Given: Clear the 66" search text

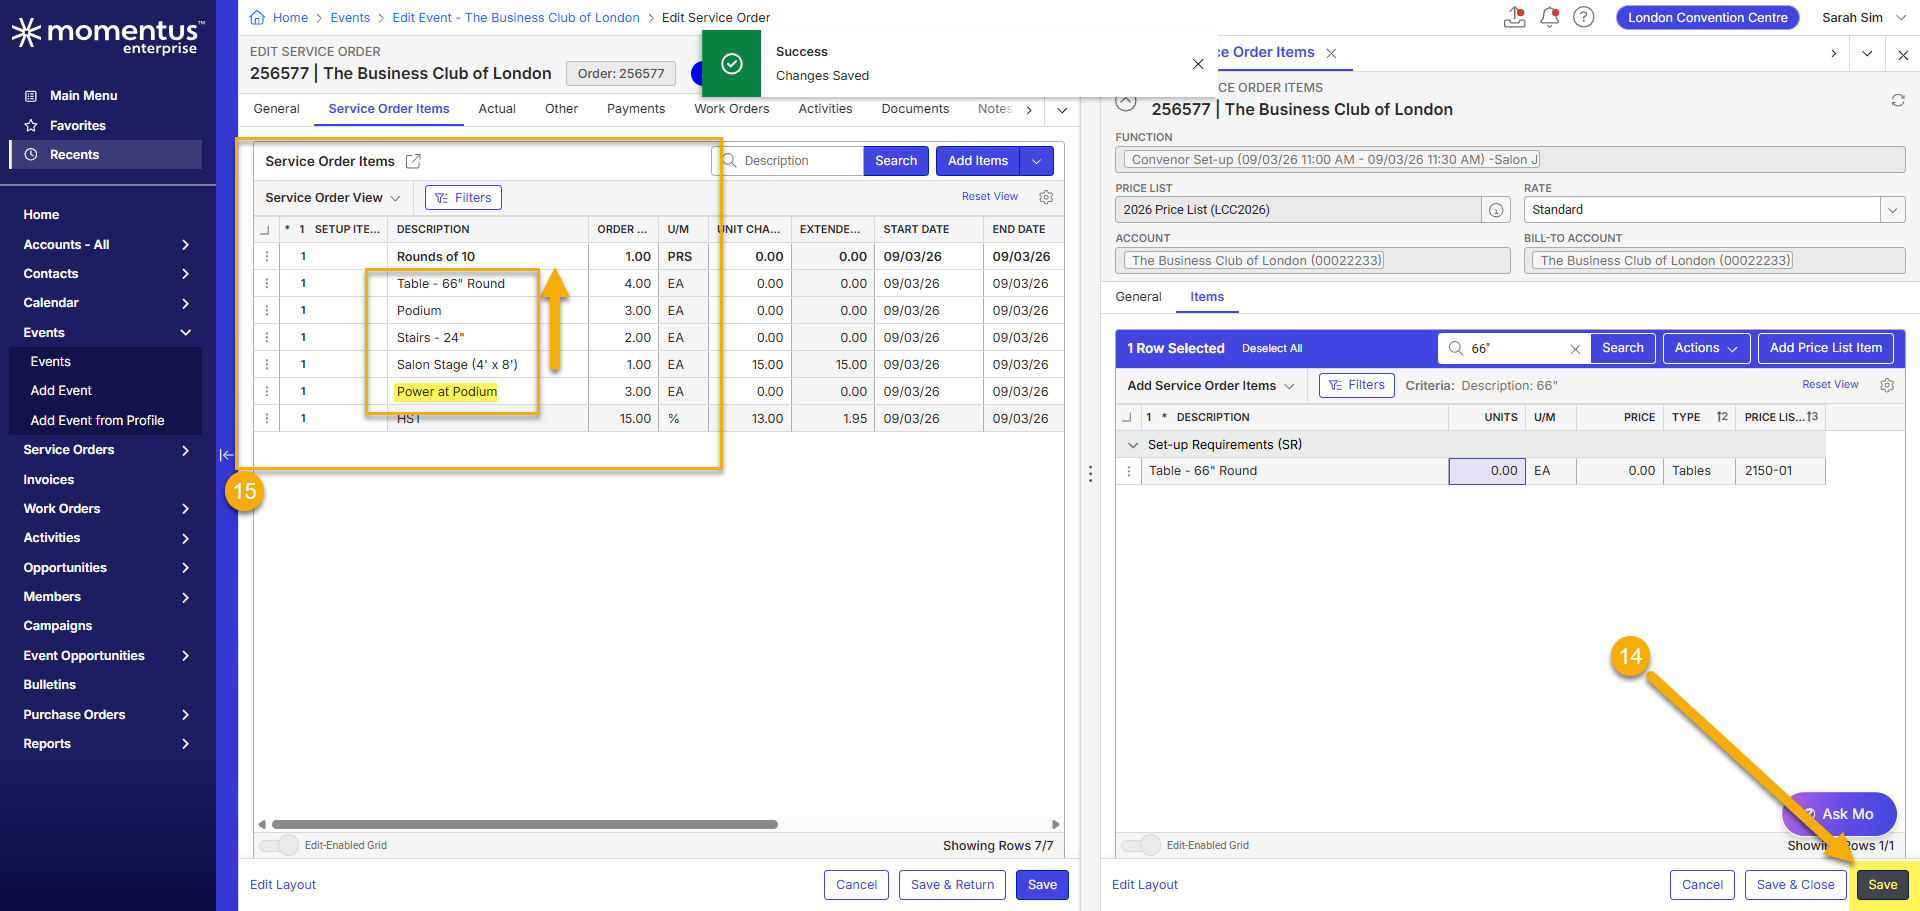Looking at the screenshot, I should [x=1575, y=349].
